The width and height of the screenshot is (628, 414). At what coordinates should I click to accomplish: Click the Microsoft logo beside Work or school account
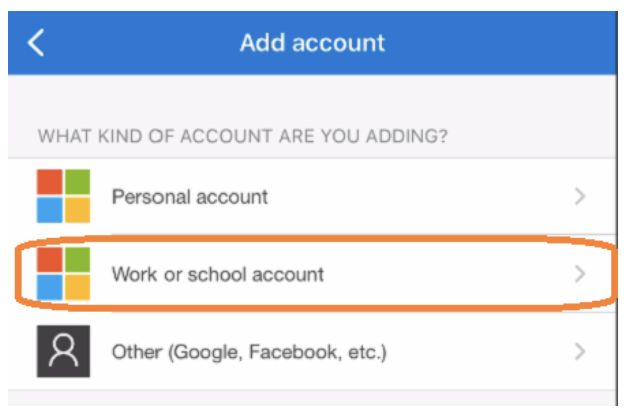63,273
